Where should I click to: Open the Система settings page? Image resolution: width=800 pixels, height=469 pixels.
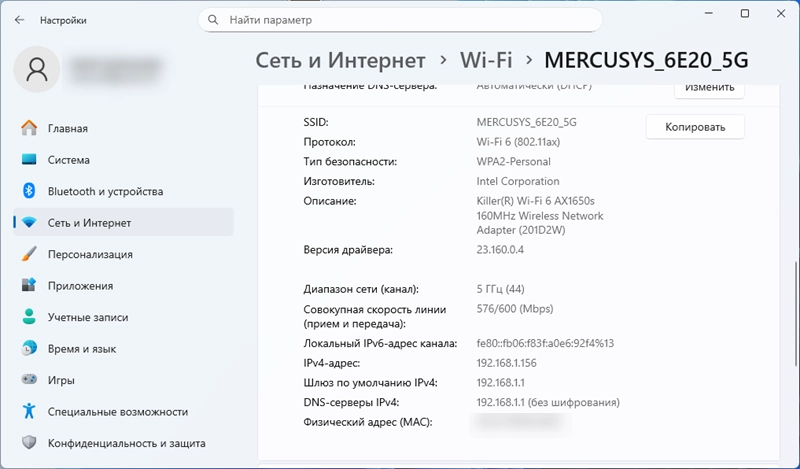123,160
